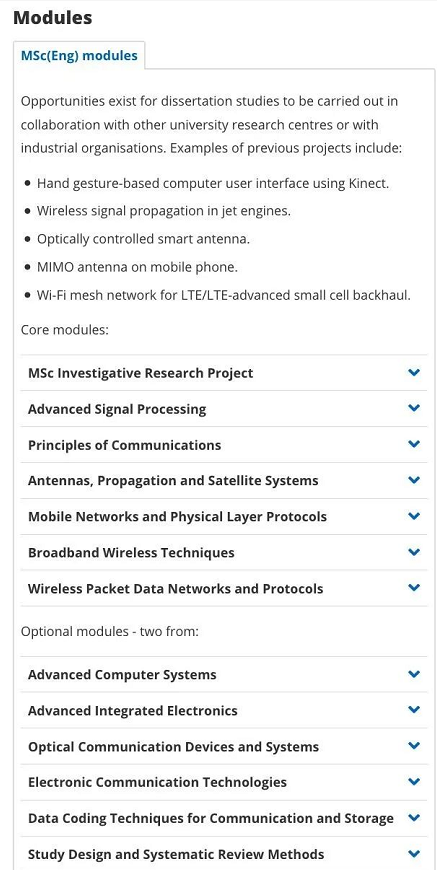The image size is (437, 870).
Task: Open MSc Investigative Research Project title
Action: [140, 373]
